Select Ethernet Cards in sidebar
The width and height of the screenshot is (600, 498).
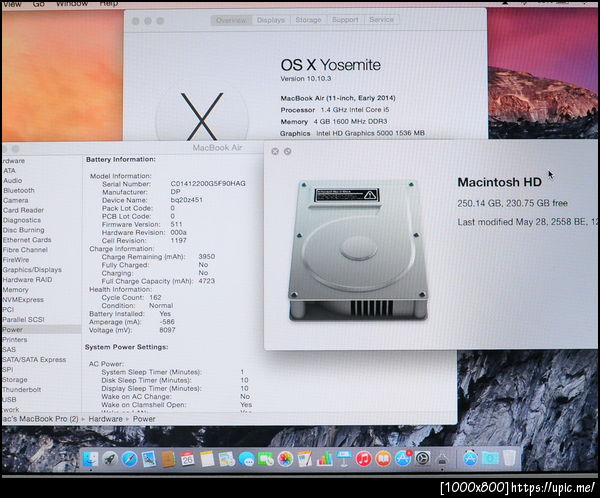[x=27, y=240]
